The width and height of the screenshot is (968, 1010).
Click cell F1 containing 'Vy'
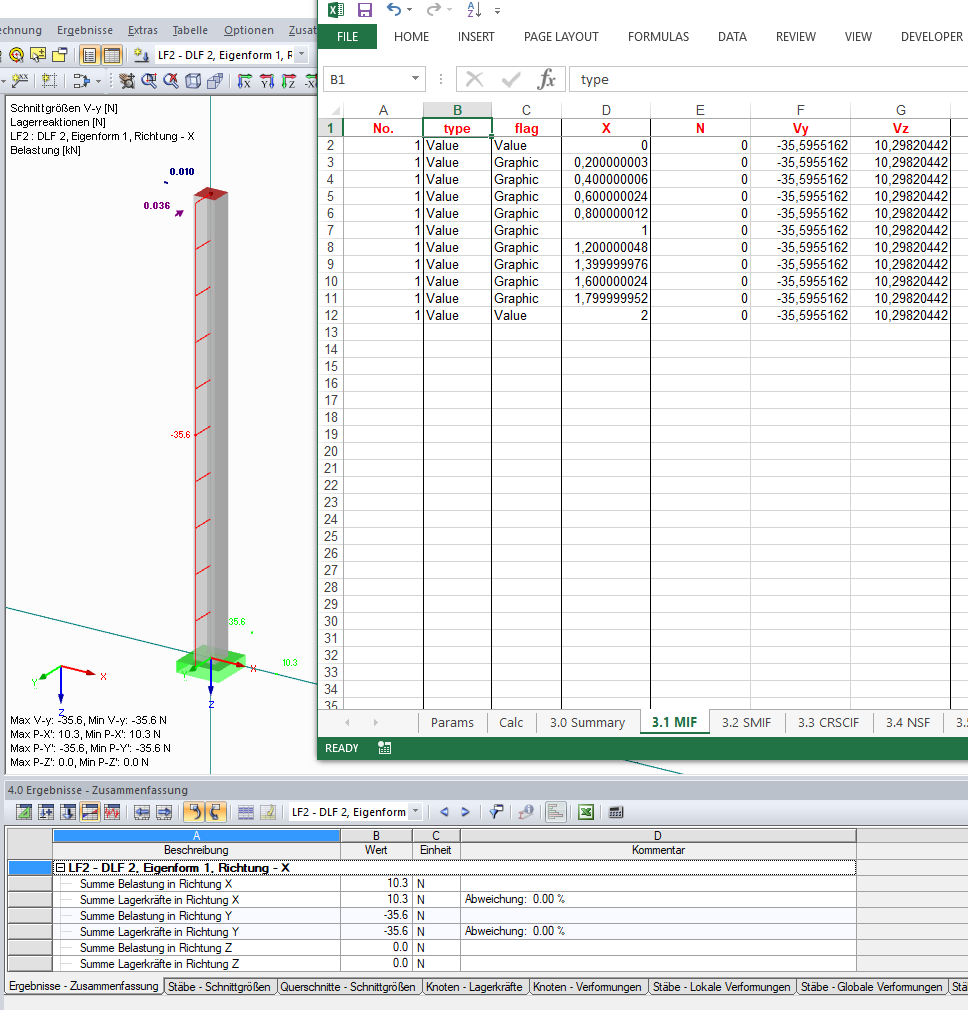click(800, 128)
